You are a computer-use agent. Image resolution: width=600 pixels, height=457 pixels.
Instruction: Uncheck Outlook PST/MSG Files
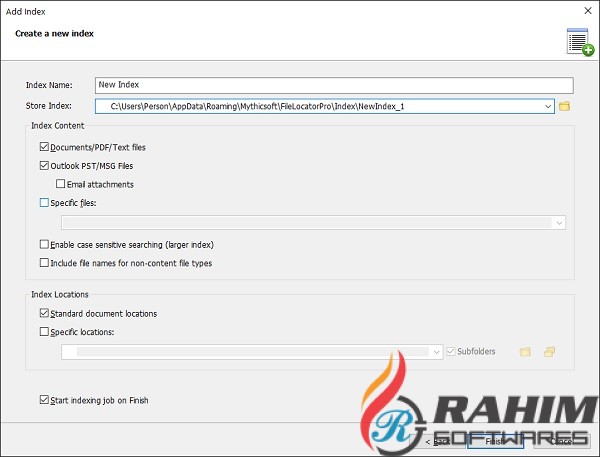click(x=44, y=165)
